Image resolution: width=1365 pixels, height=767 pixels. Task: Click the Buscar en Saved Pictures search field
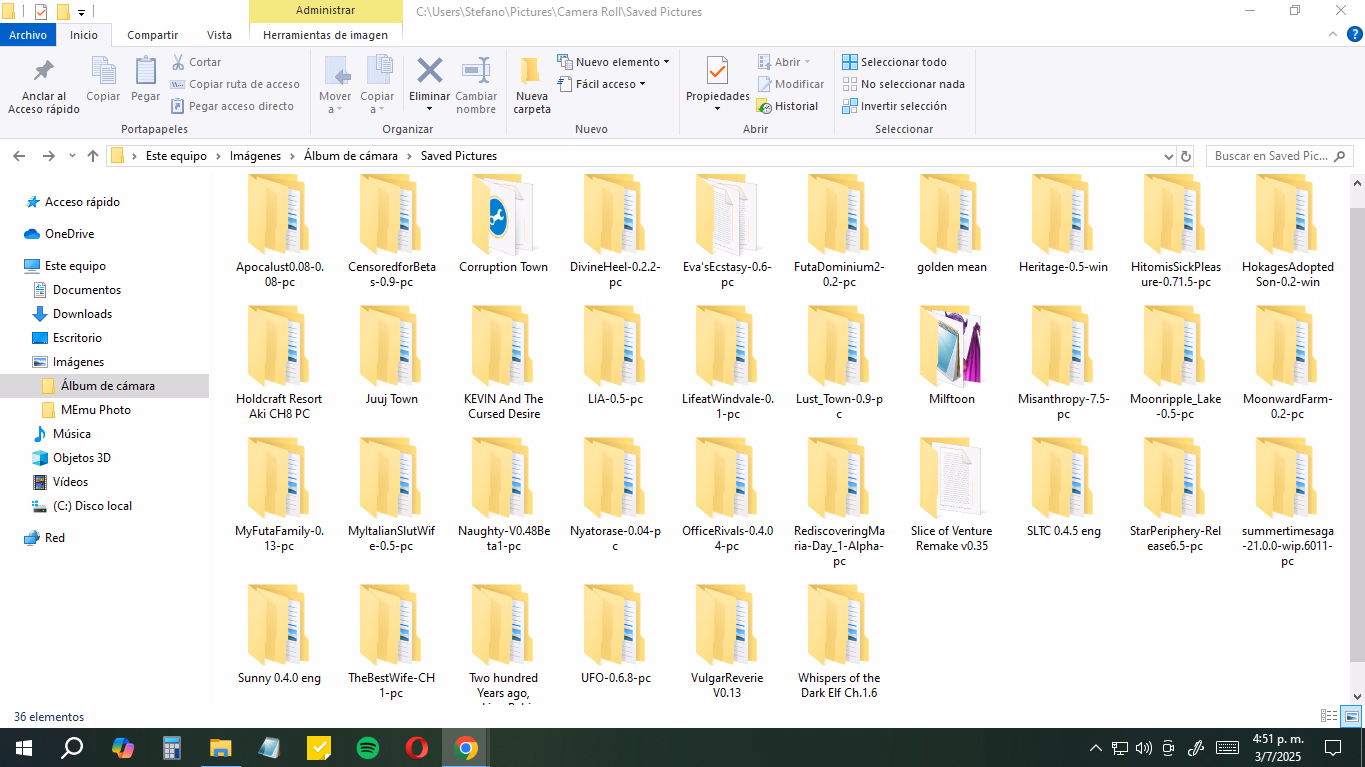point(1270,156)
